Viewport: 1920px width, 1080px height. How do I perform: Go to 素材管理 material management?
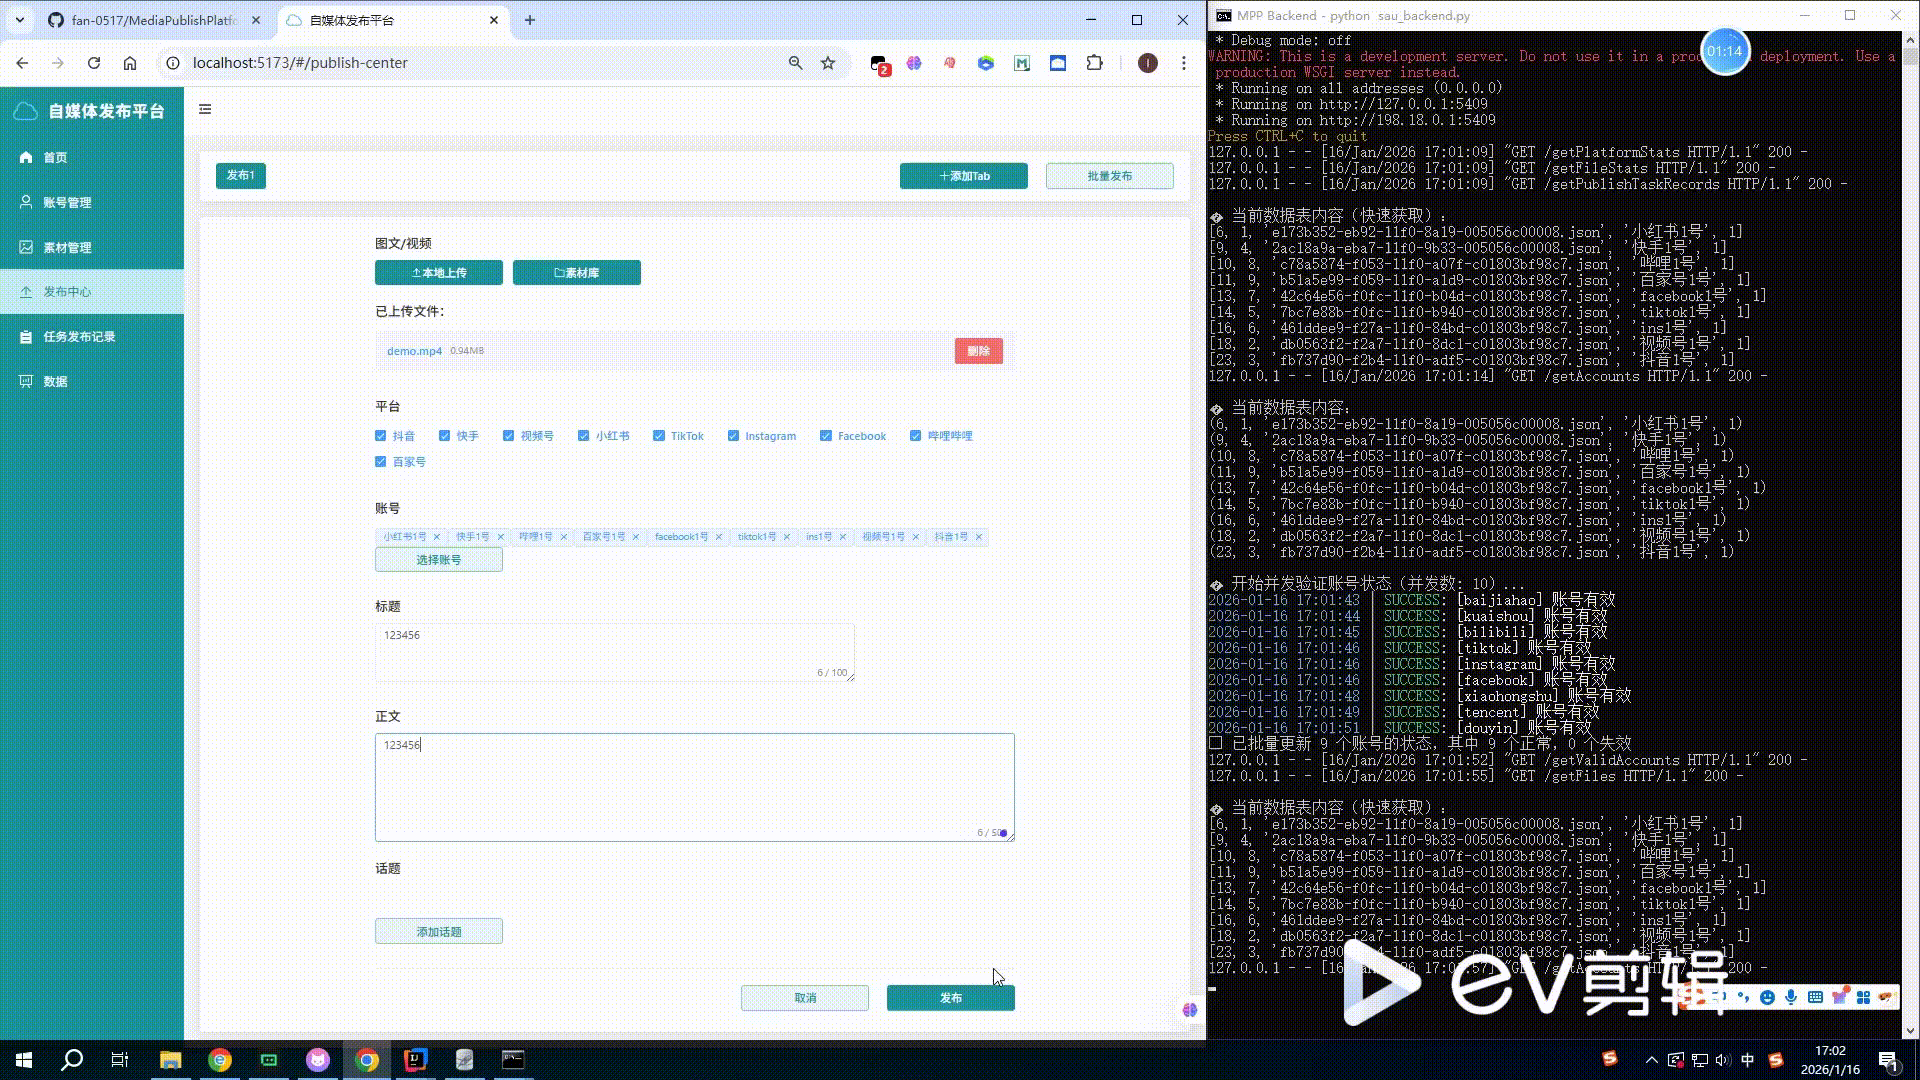point(66,248)
